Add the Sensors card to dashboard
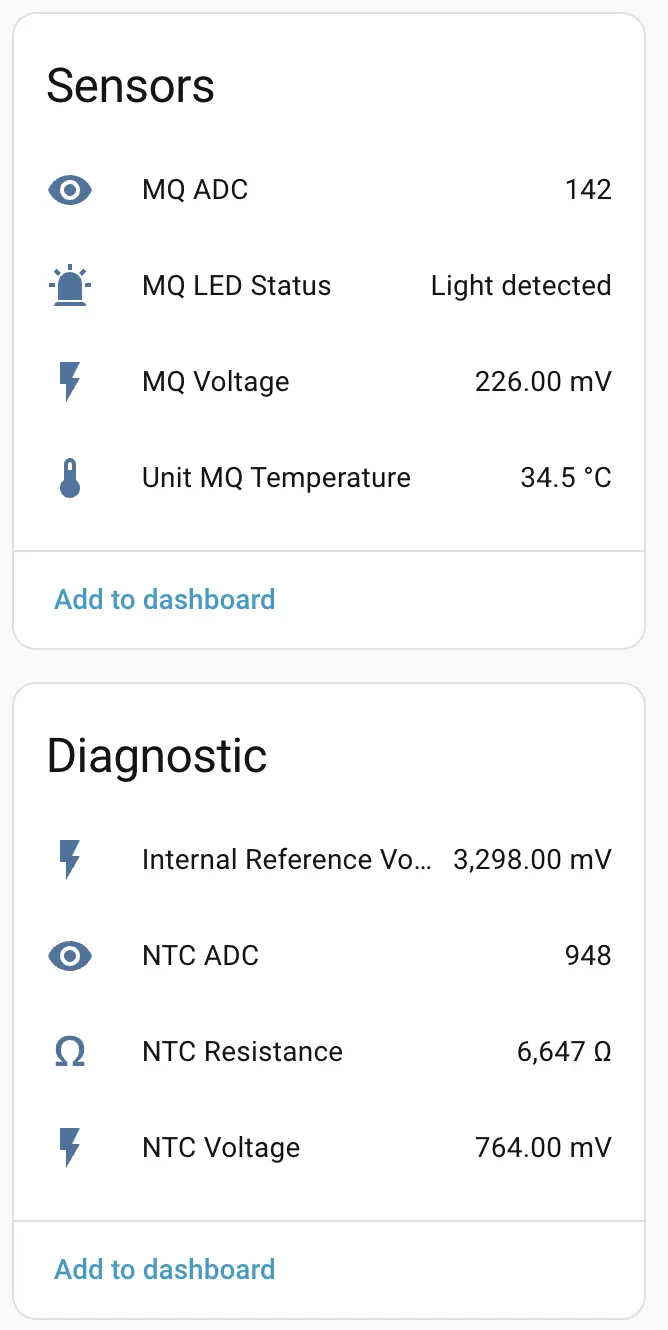 point(165,600)
